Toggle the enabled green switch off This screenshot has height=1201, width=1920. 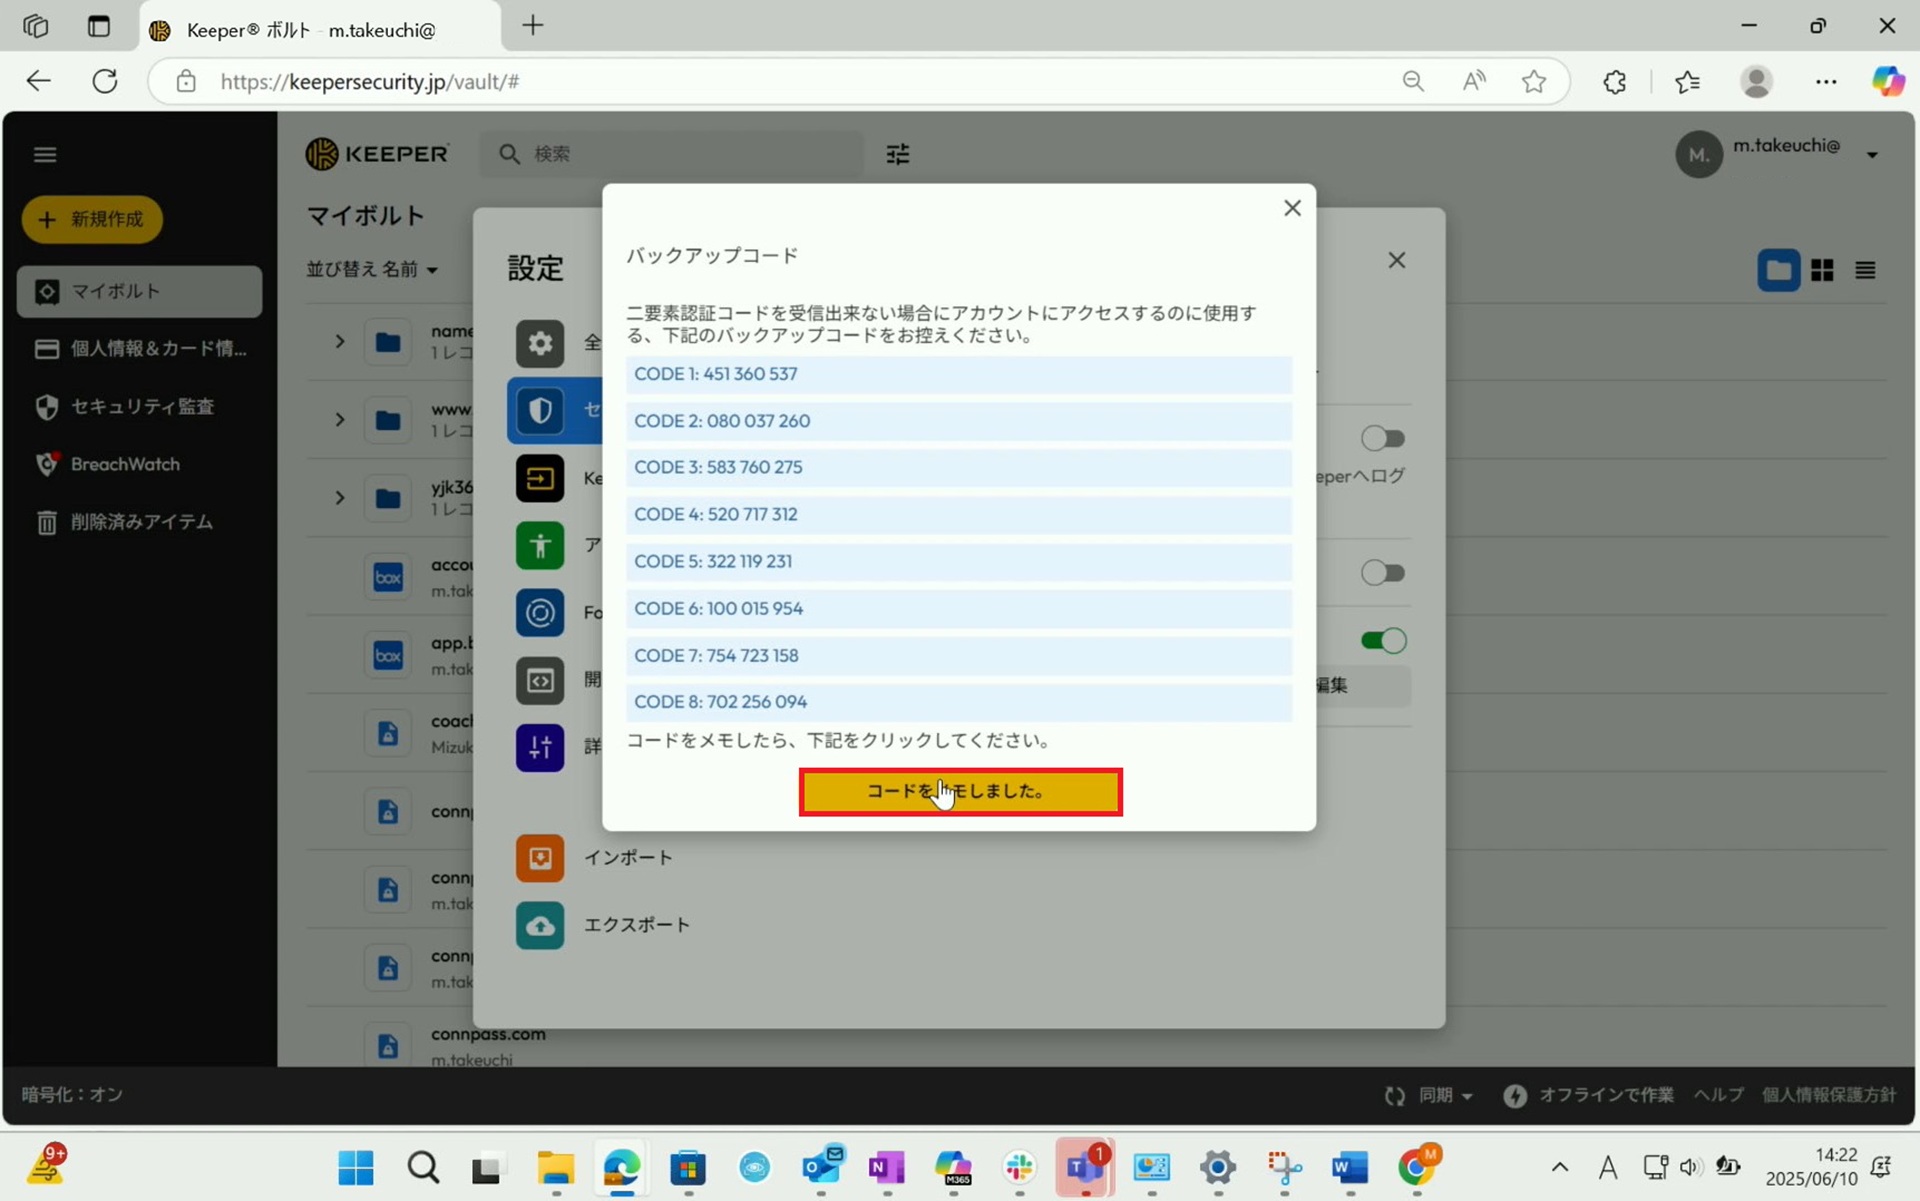coord(1384,640)
